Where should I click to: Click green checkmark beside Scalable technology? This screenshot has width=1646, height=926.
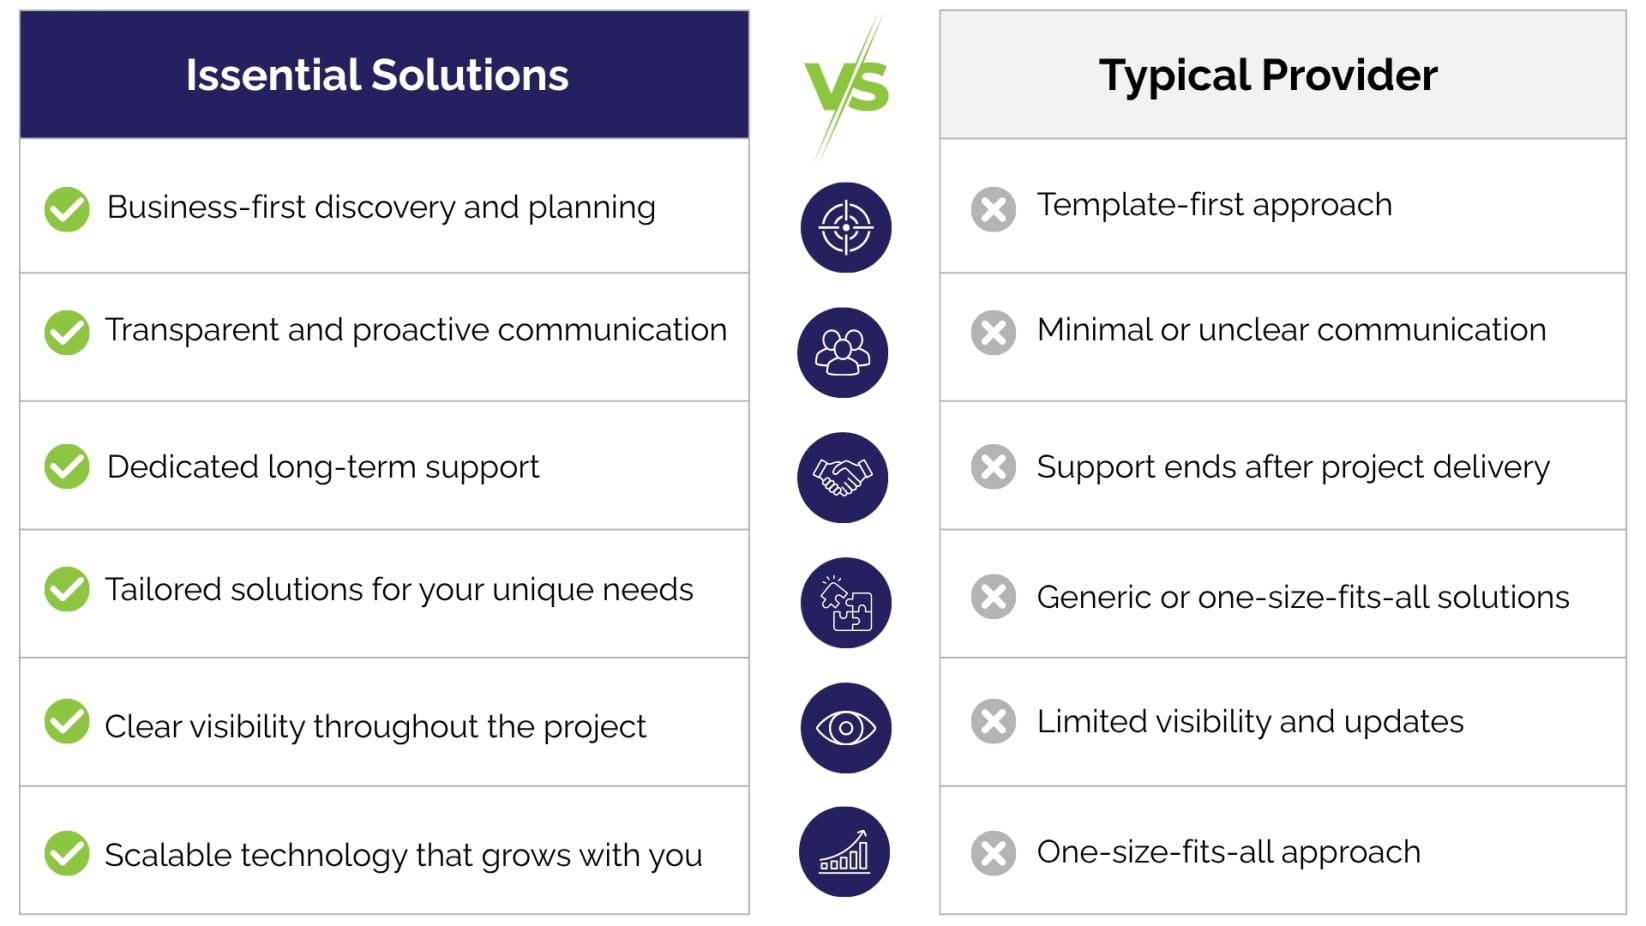[x=67, y=853]
